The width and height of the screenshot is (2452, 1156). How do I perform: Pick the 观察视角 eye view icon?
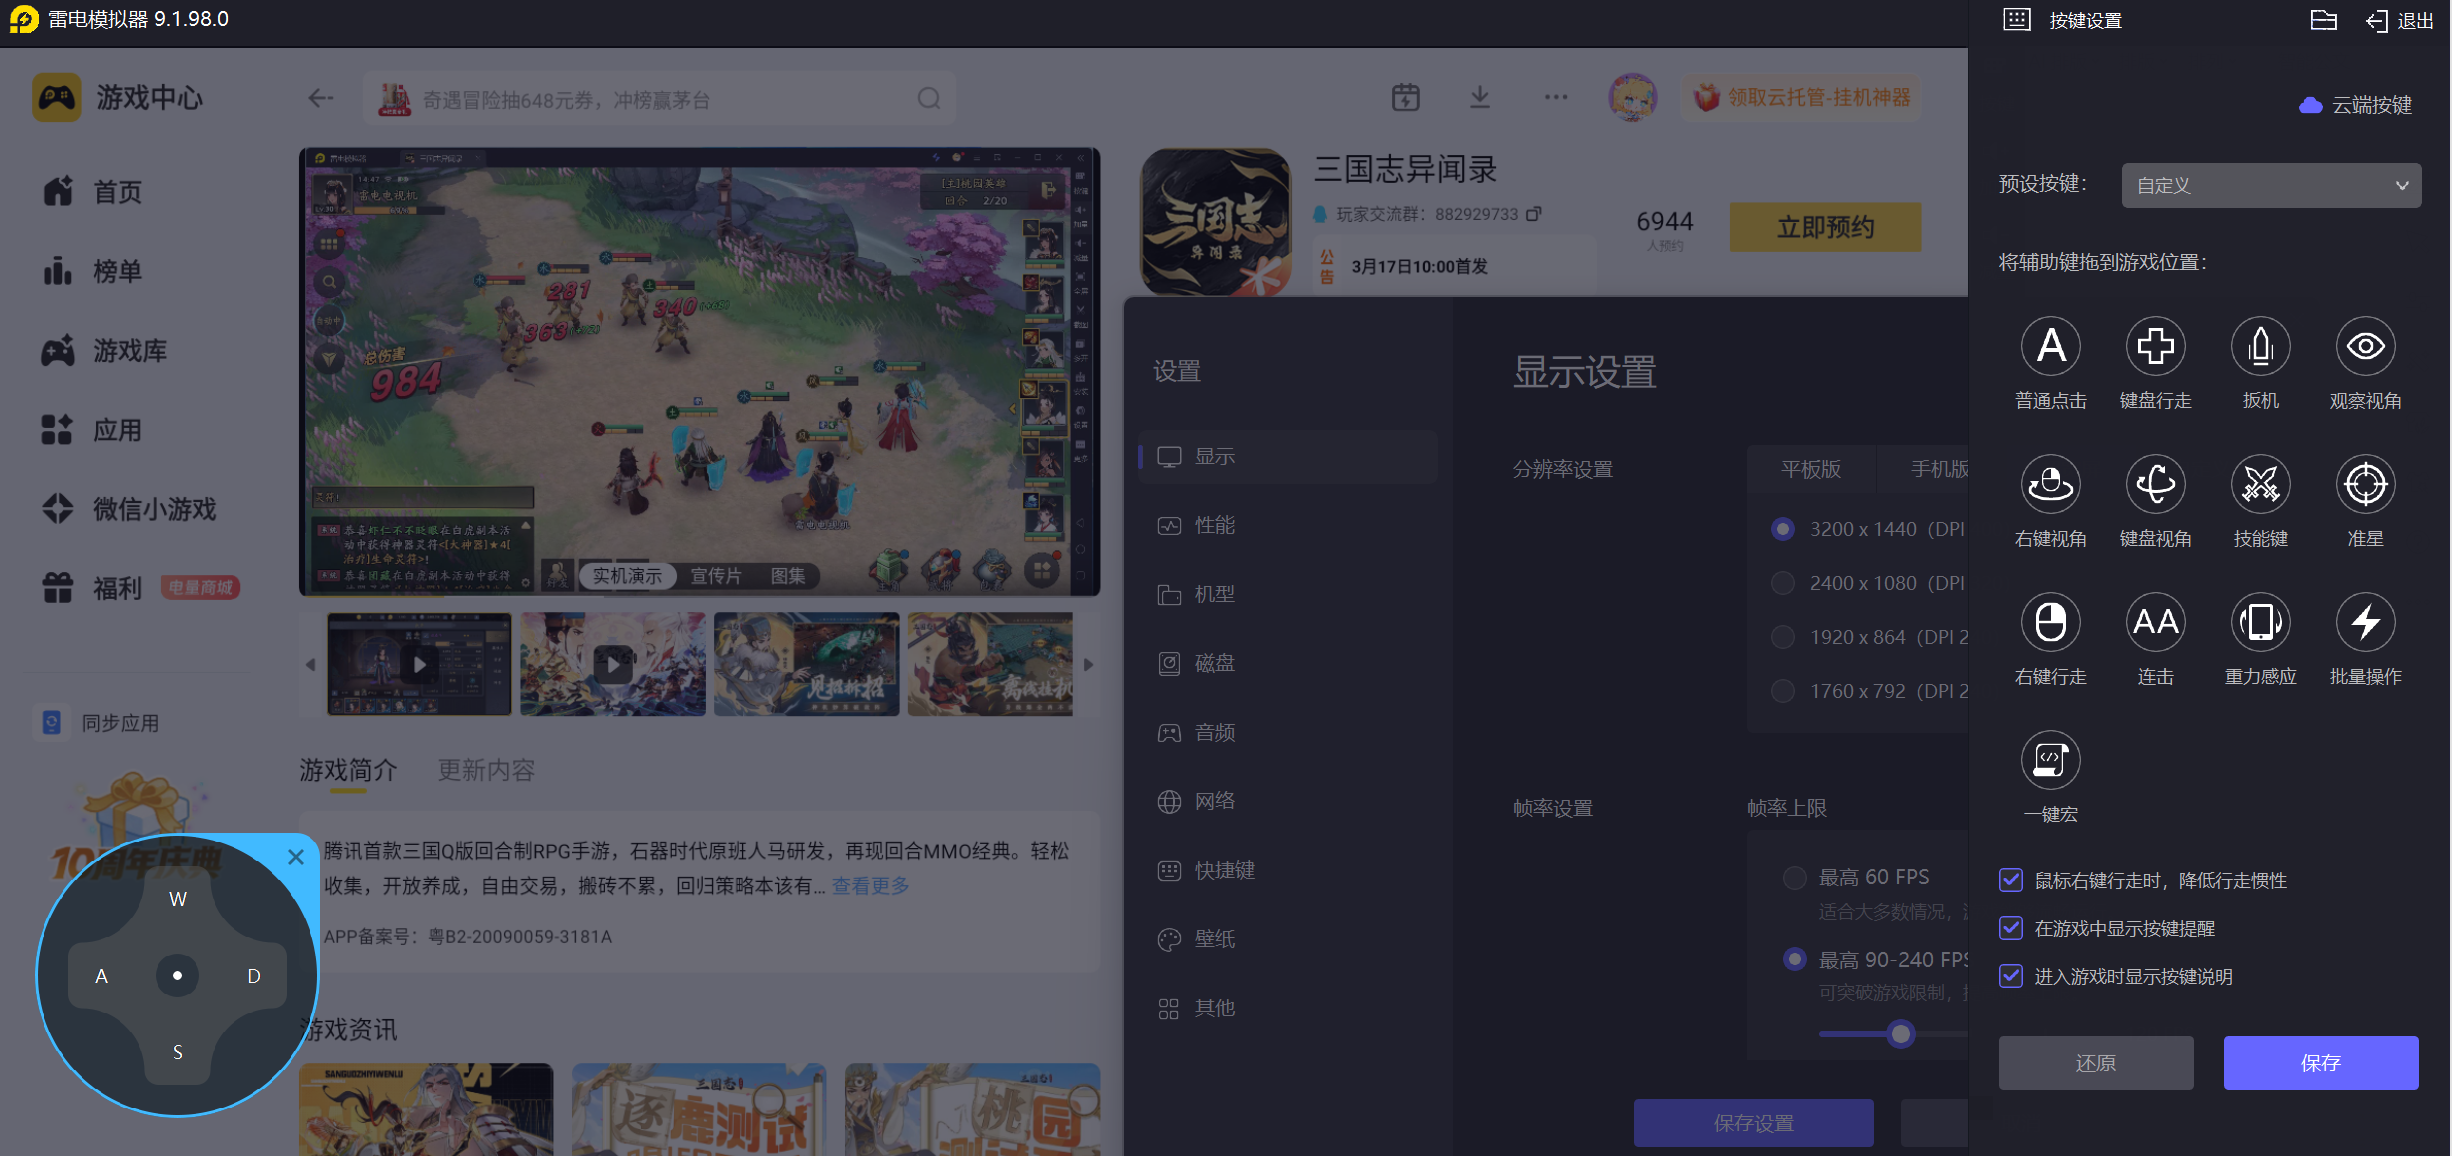click(x=2365, y=347)
